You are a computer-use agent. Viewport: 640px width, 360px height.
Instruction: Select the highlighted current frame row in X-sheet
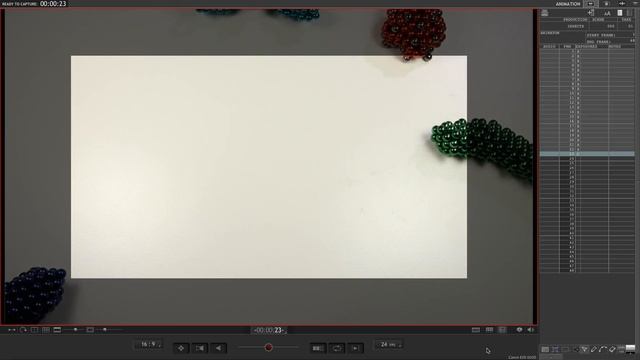point(587,154)
